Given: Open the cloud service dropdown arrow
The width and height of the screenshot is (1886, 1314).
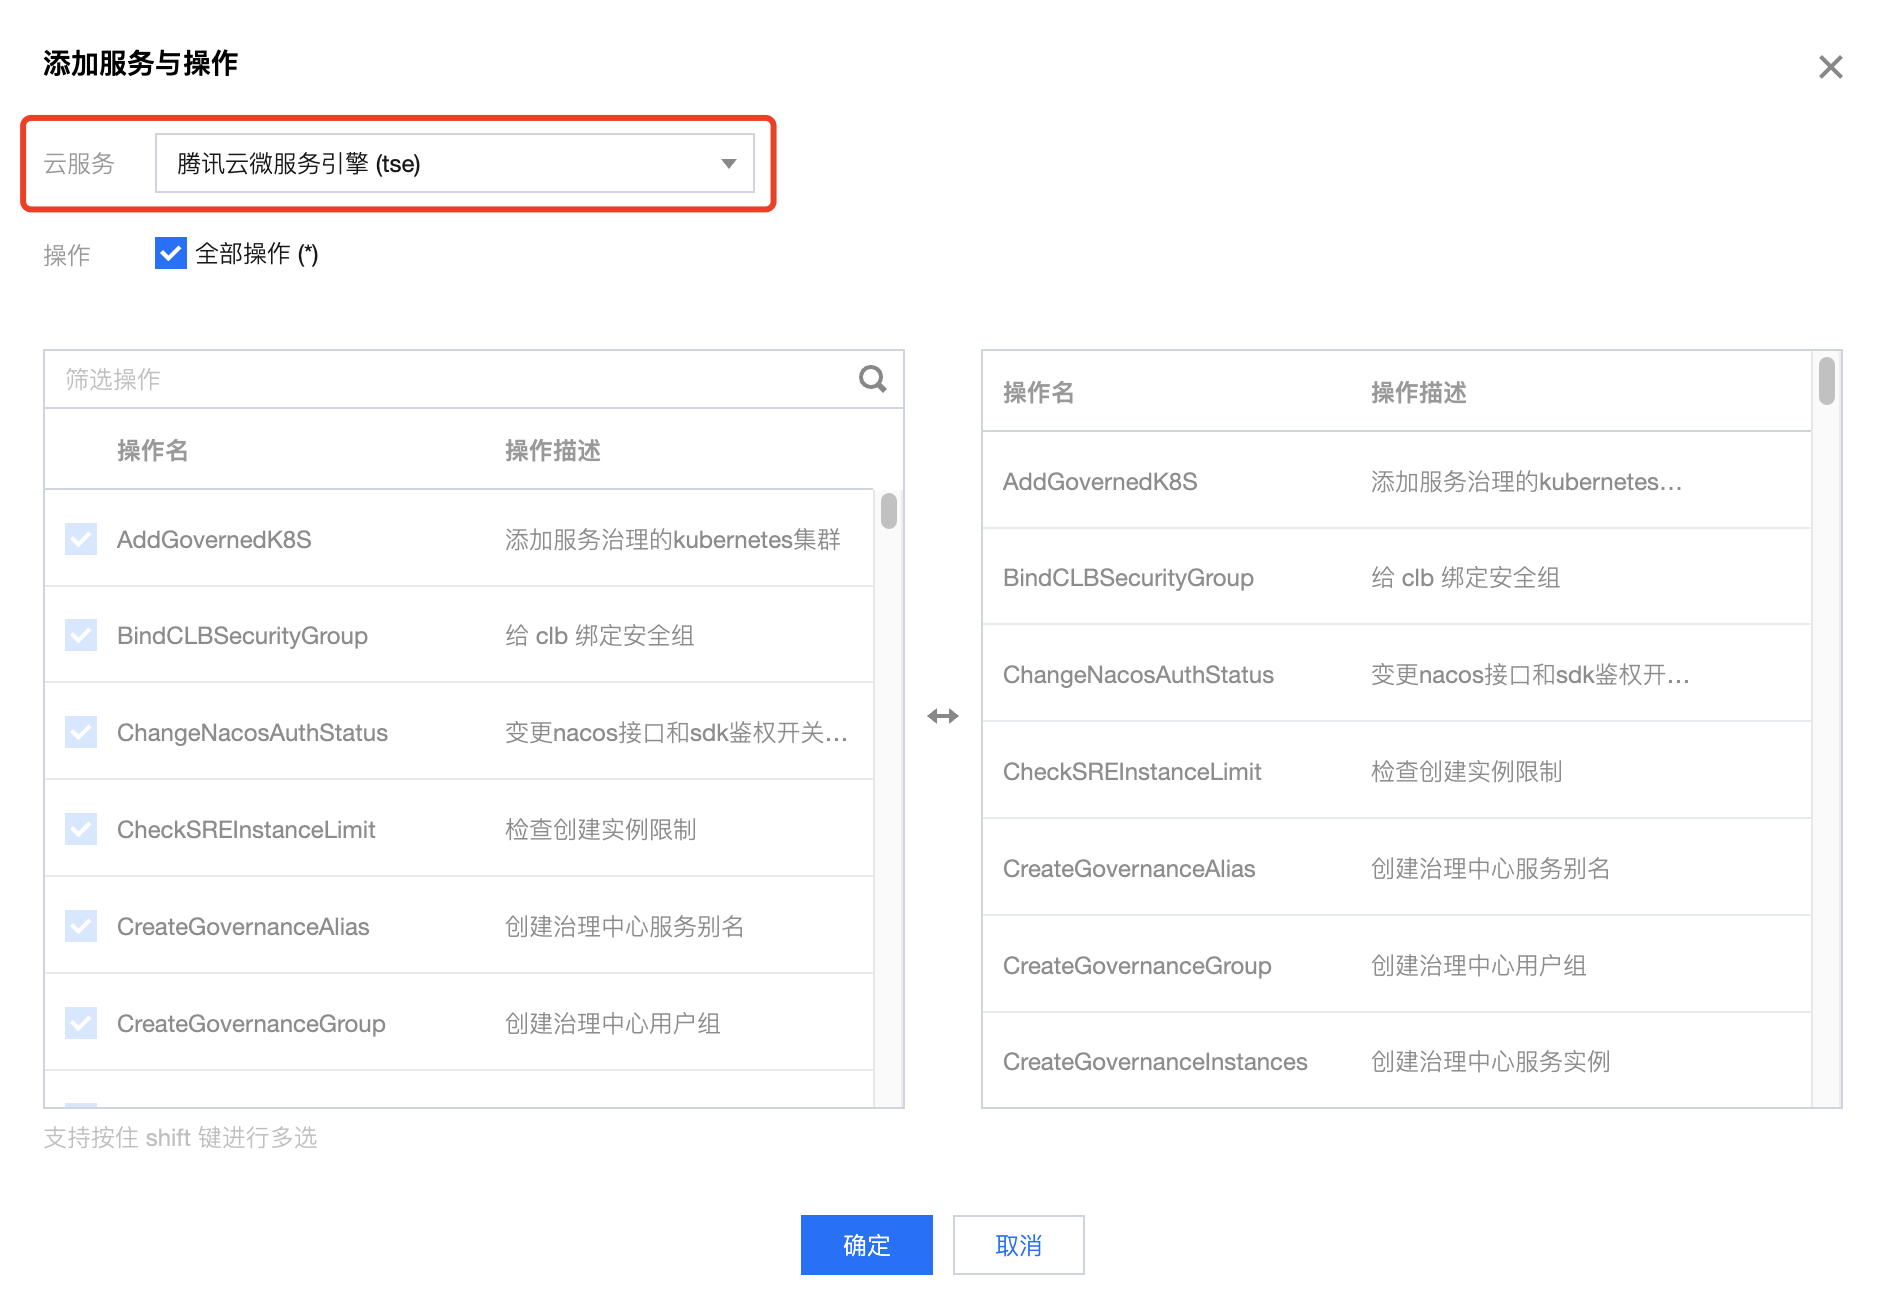Looking at the screenshot, I should tap(728, 164).
